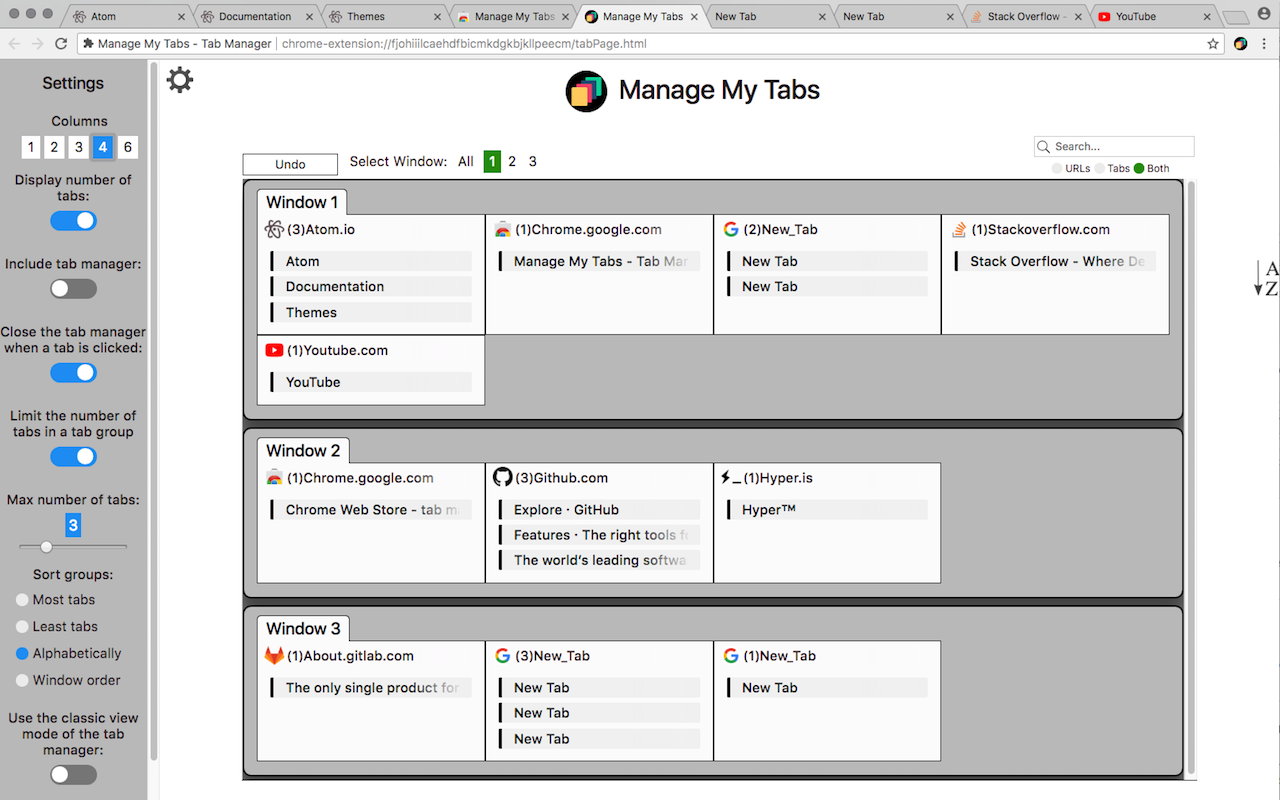Switch to the Documentation browser tab
Viewport: 1280px width, 800px height.
point(255,17)
